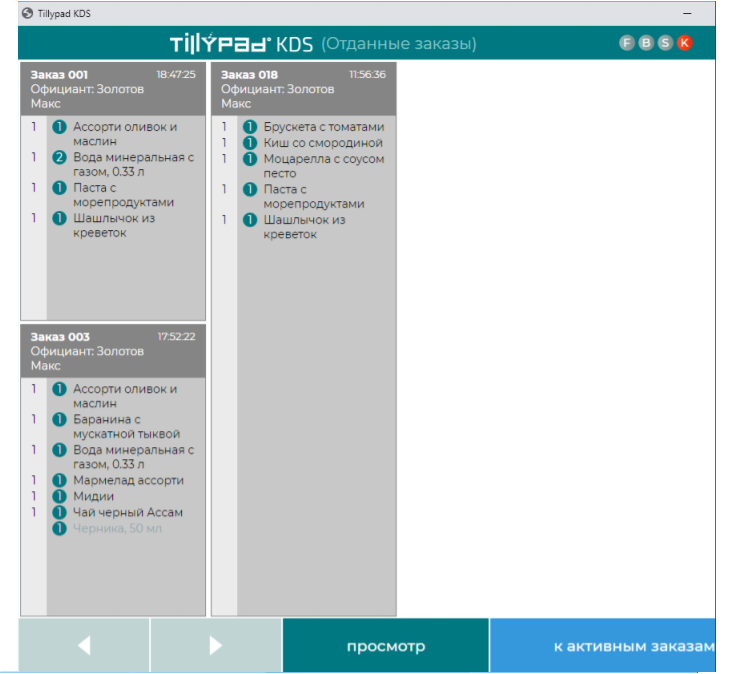Return via к активным заказам button
The image size is (740, 674).
(x=603, y=645)
